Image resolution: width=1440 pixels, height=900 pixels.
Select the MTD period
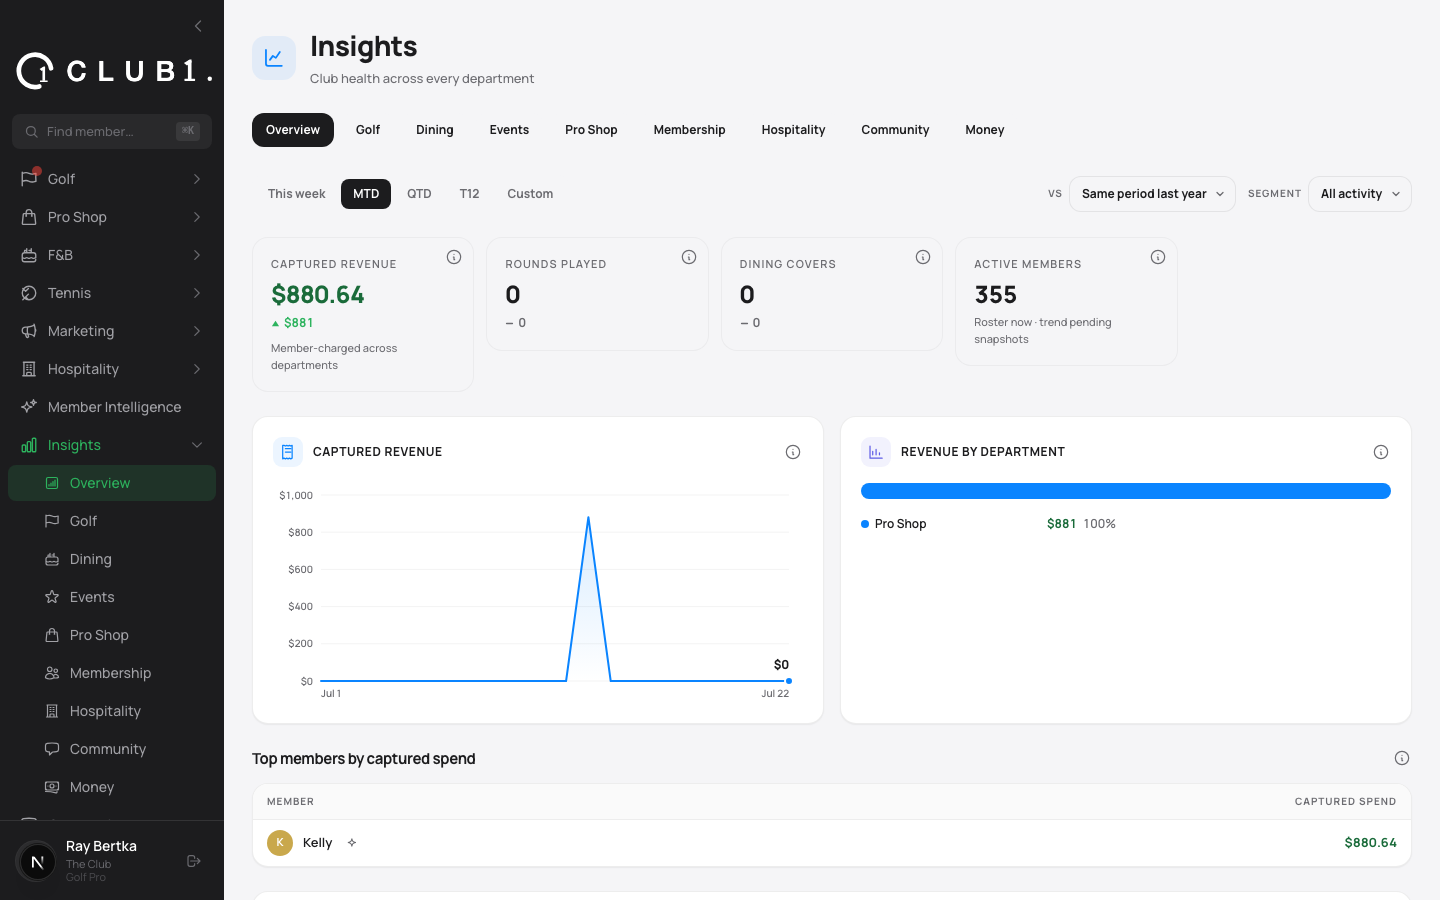coord(366,194)
